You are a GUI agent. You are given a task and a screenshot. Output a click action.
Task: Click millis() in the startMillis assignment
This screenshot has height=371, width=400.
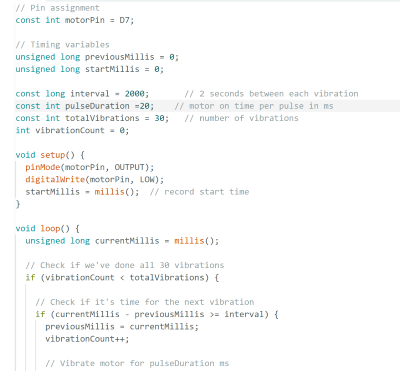pyautogui.click(x=115, y=192)
